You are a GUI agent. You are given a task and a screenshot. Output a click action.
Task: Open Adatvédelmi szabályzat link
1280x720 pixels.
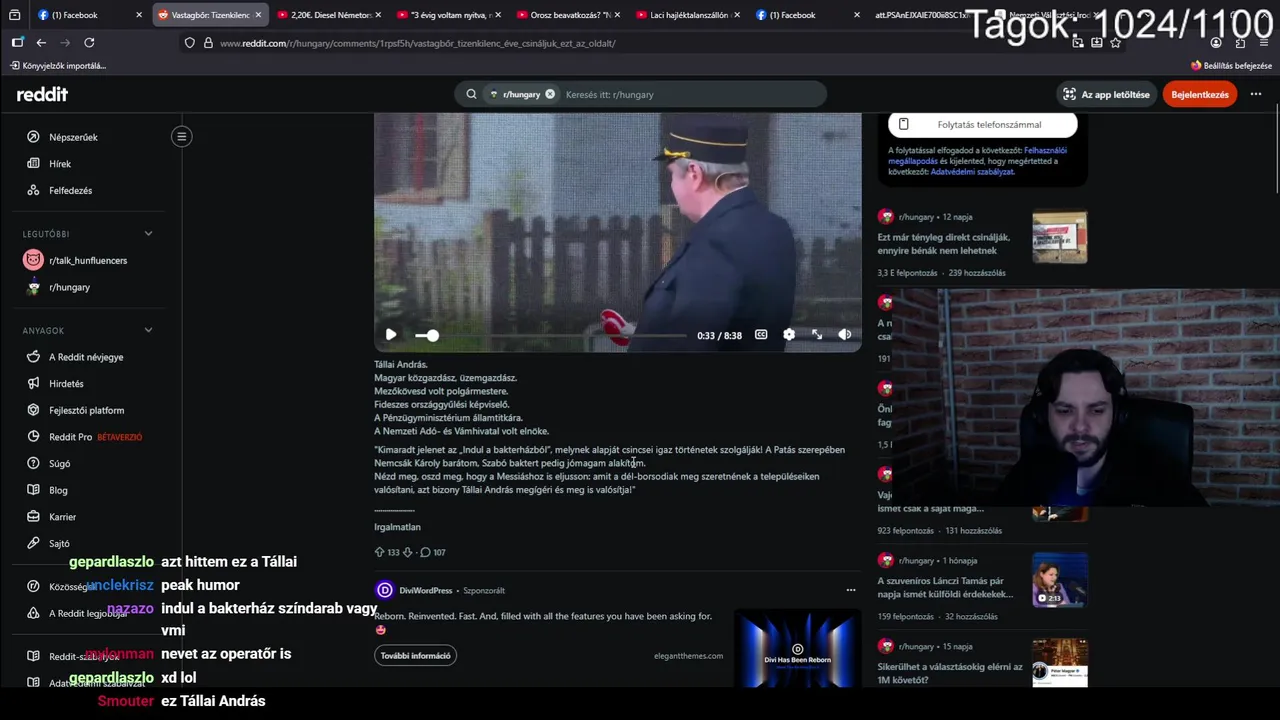pyautogui.click(x=972, y=172)
